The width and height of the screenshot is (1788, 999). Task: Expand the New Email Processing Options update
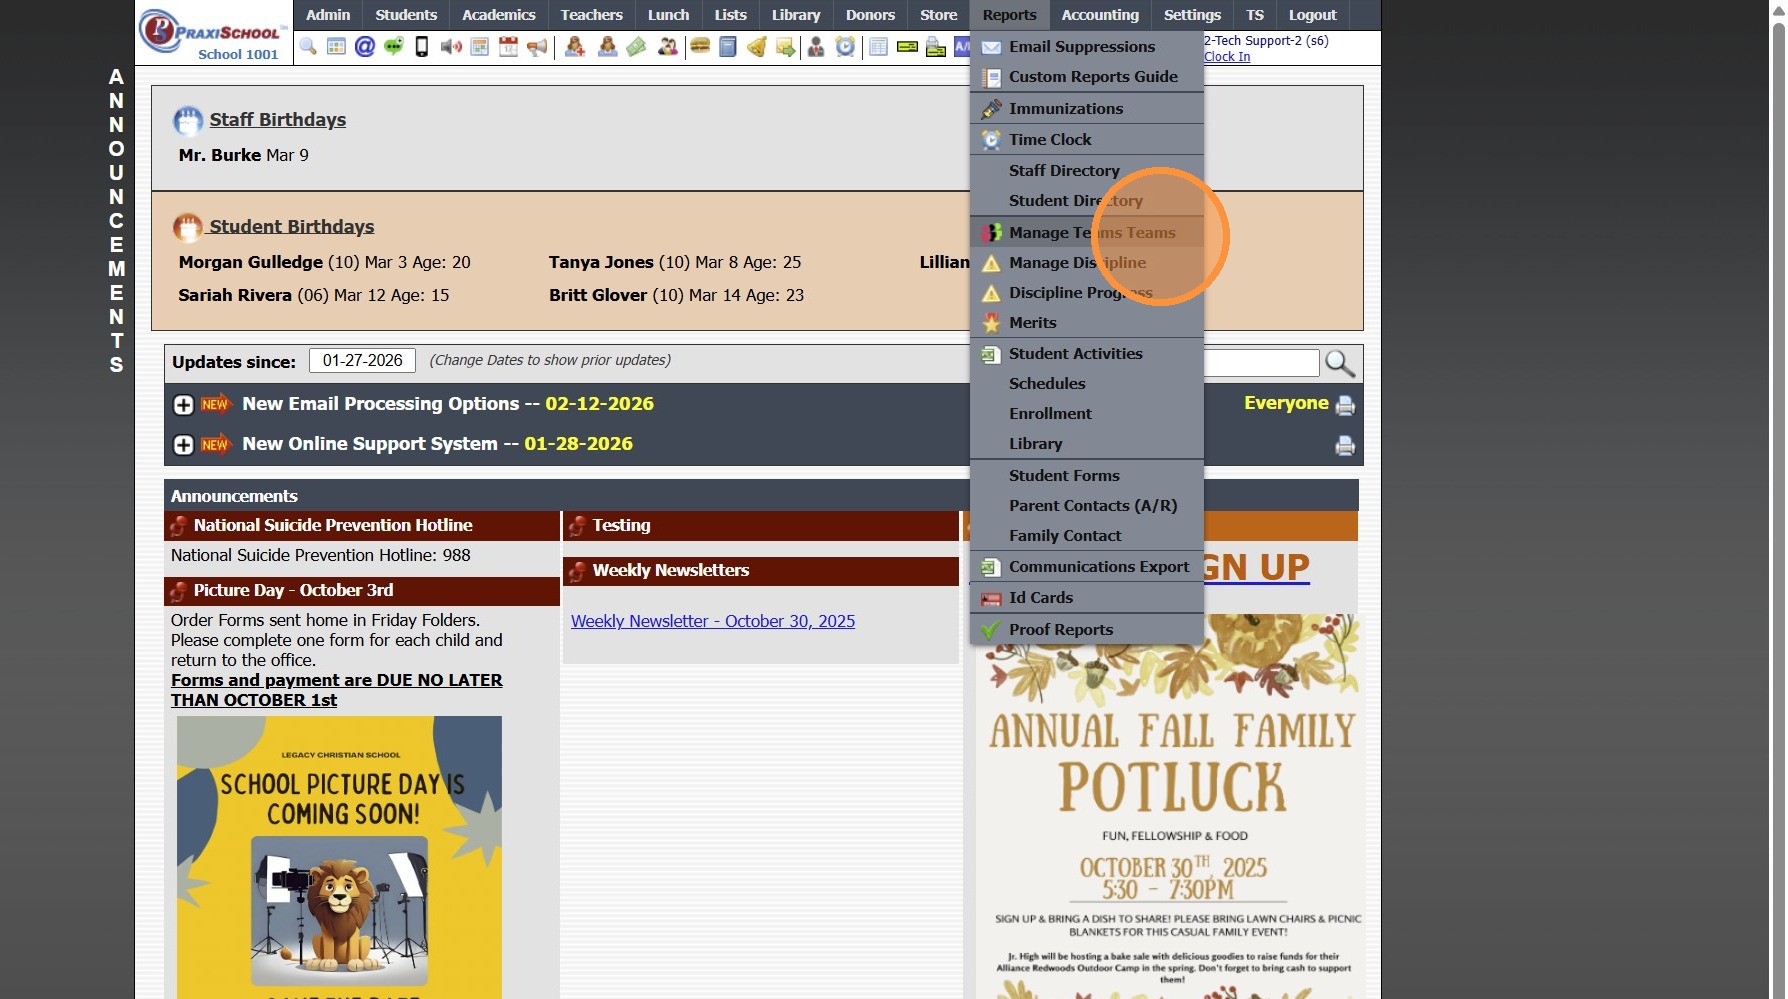click(x=183, y=405)
